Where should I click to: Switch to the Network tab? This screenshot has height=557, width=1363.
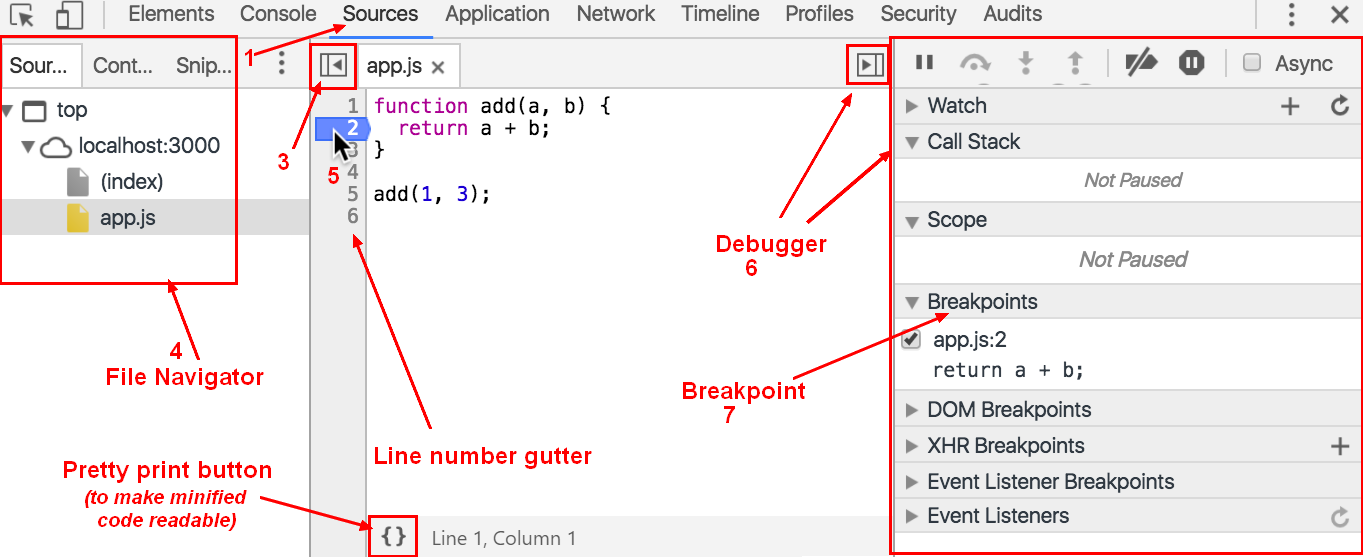616,14
